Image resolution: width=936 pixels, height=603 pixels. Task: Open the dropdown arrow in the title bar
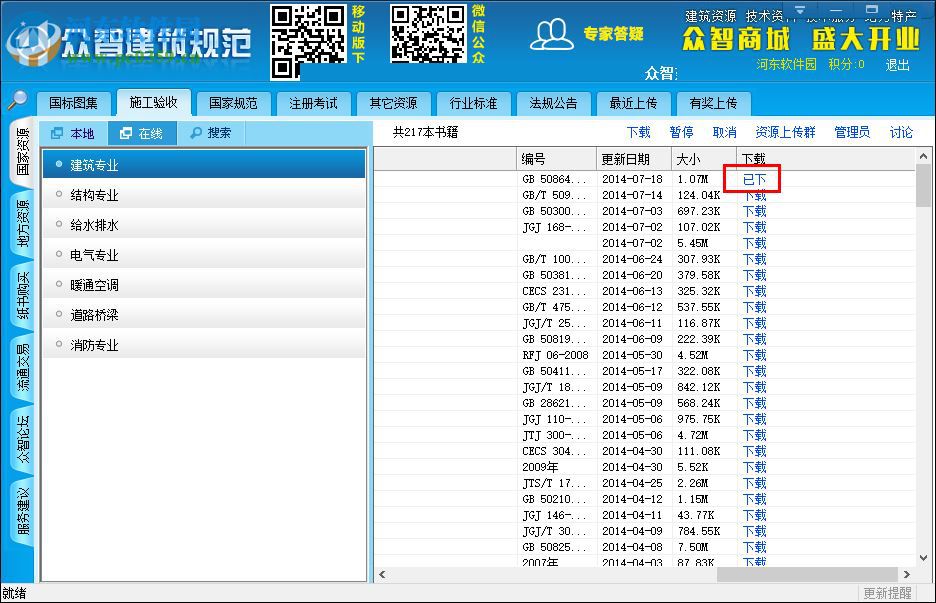(x=800, y=11)
